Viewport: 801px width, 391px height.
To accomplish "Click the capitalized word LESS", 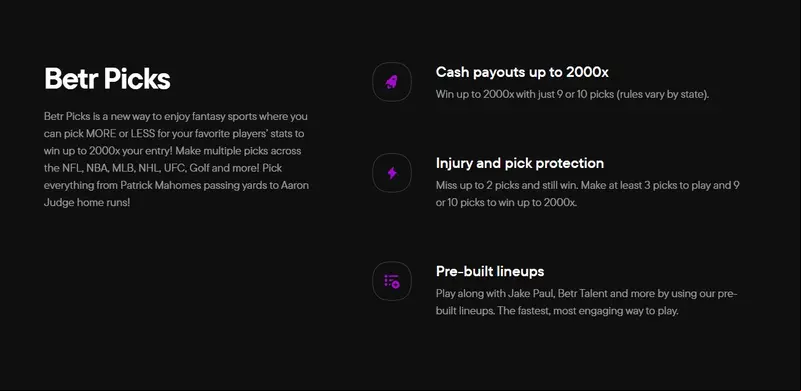I will pyautogui.click(x=141, y=133).
